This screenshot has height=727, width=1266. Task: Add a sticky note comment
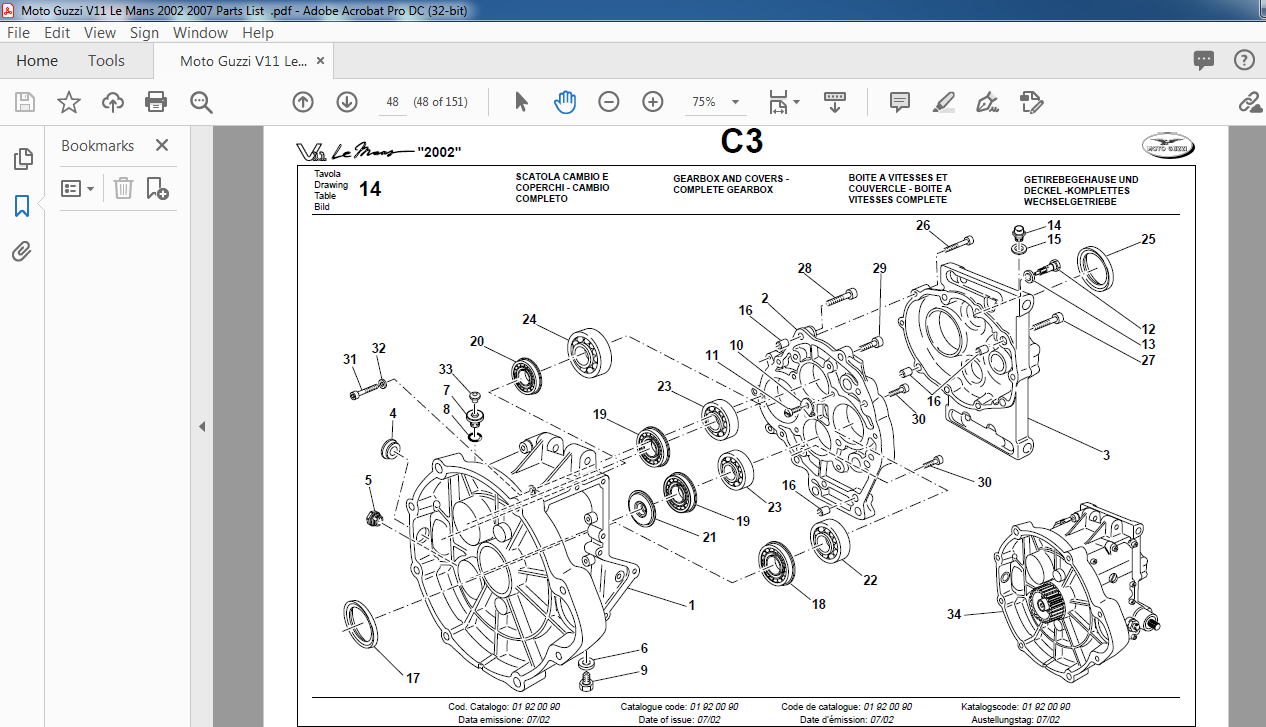pos(900,102)
